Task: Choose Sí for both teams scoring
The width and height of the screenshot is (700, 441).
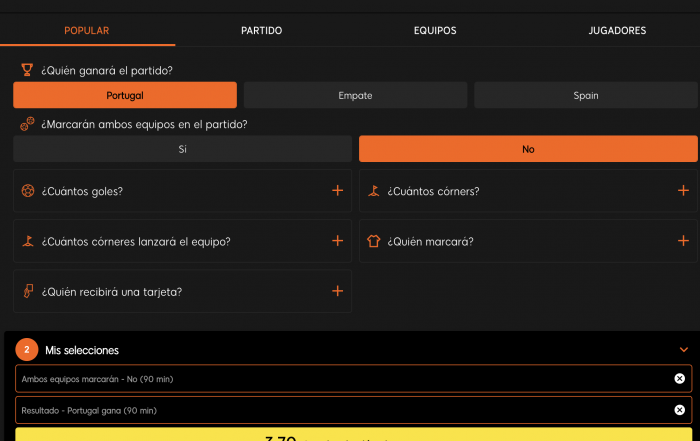Action: 183,149
